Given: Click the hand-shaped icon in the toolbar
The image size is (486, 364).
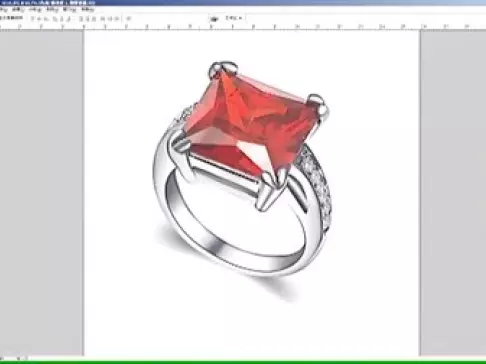Looking at the screenshot, I should [x=214, y=19].
